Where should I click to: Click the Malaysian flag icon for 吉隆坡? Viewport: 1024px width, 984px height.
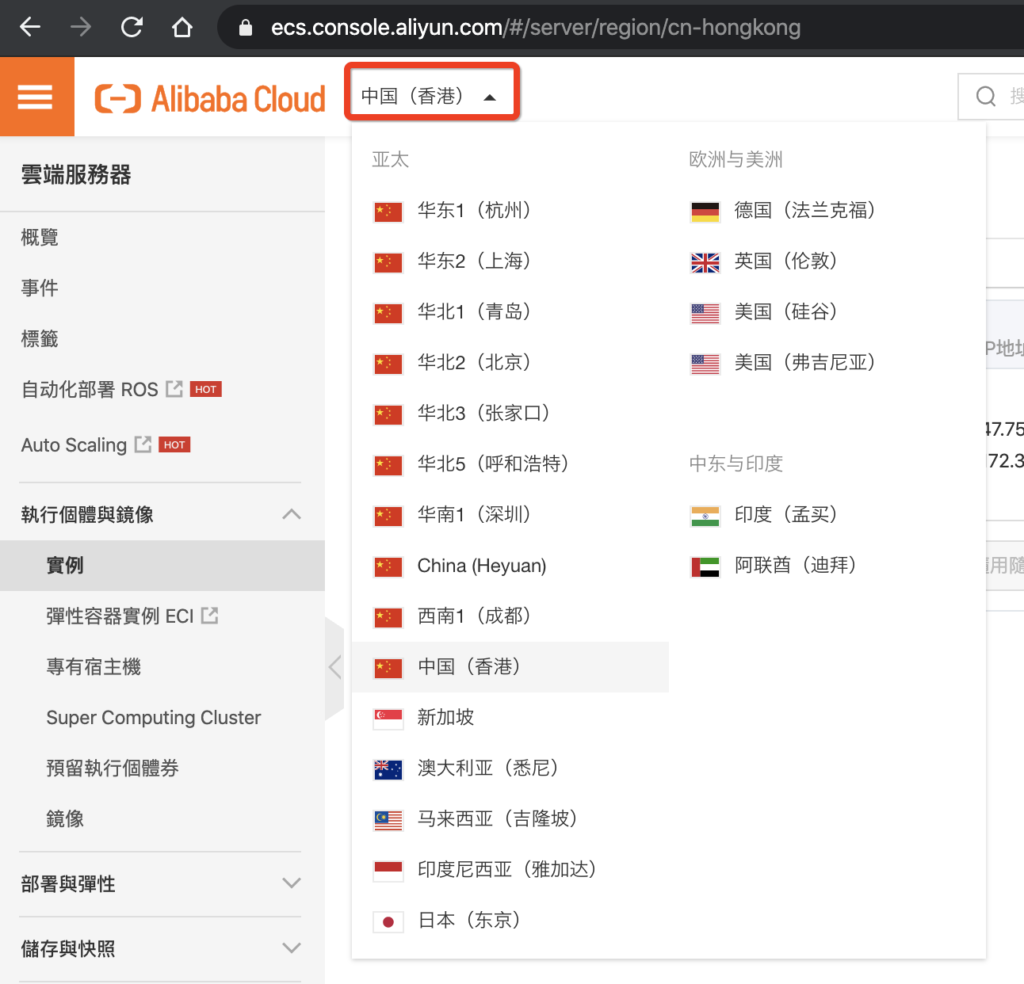tap(388, 820)
